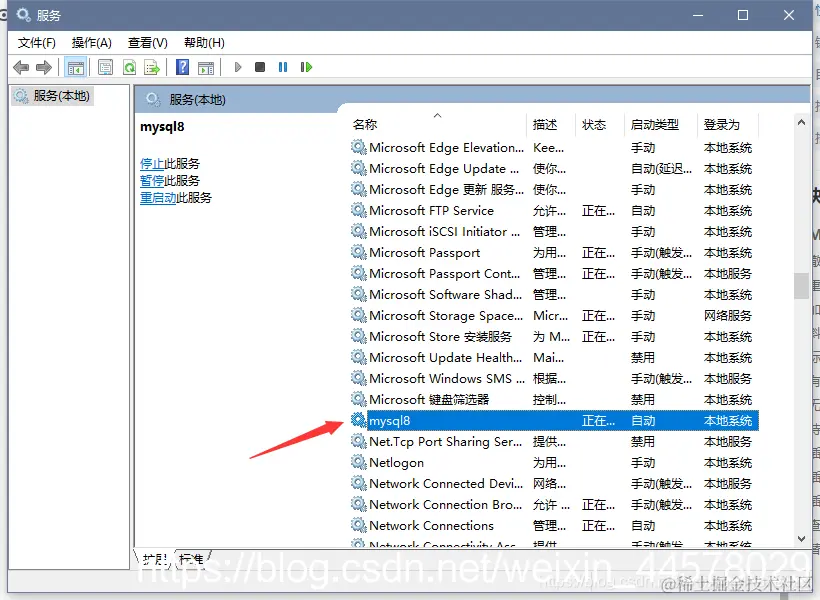Open the 查看(V) menu

pyautogui.click(x=148, y=43)
